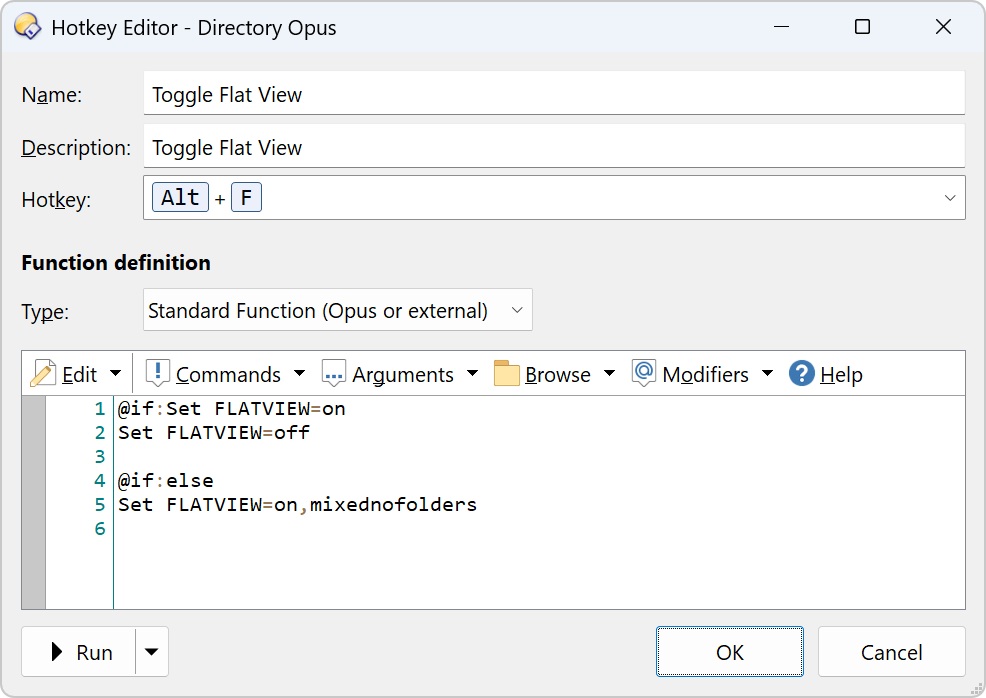Open the Browse menu dropdown arrow
The height and width of the screenshot is (698, 986).
coord(609,374)
